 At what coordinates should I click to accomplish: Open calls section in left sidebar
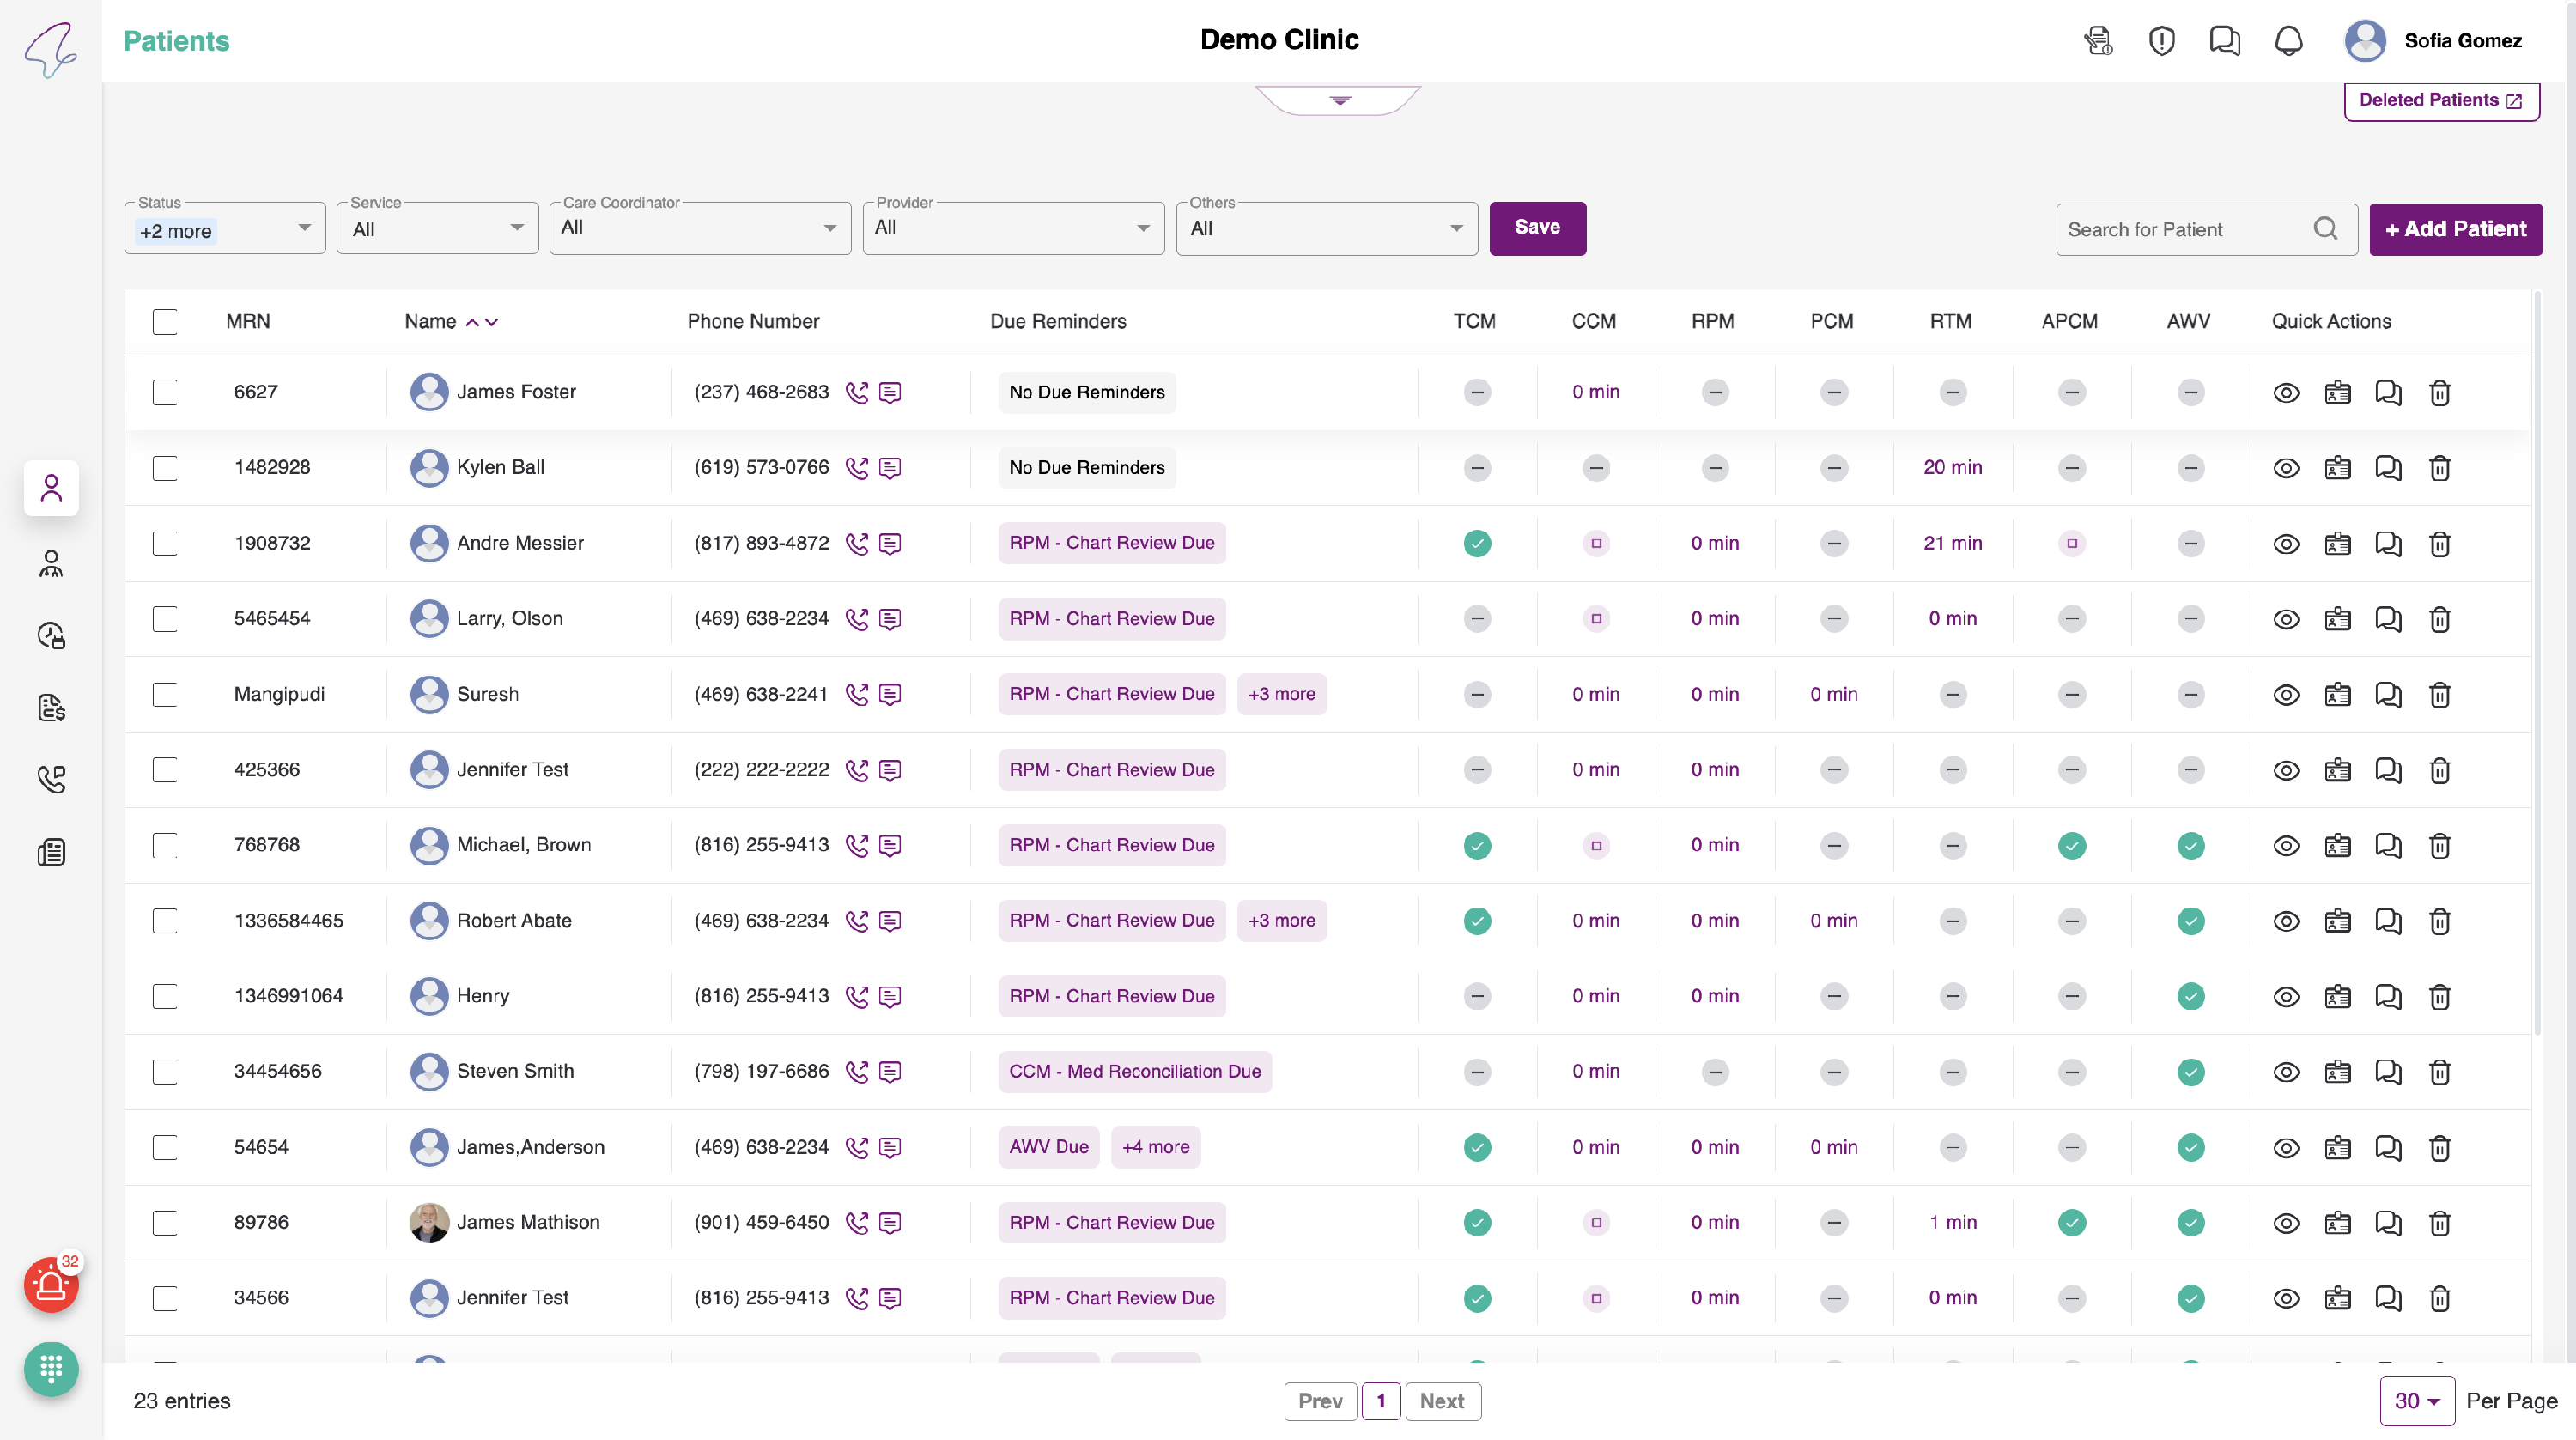51,779
